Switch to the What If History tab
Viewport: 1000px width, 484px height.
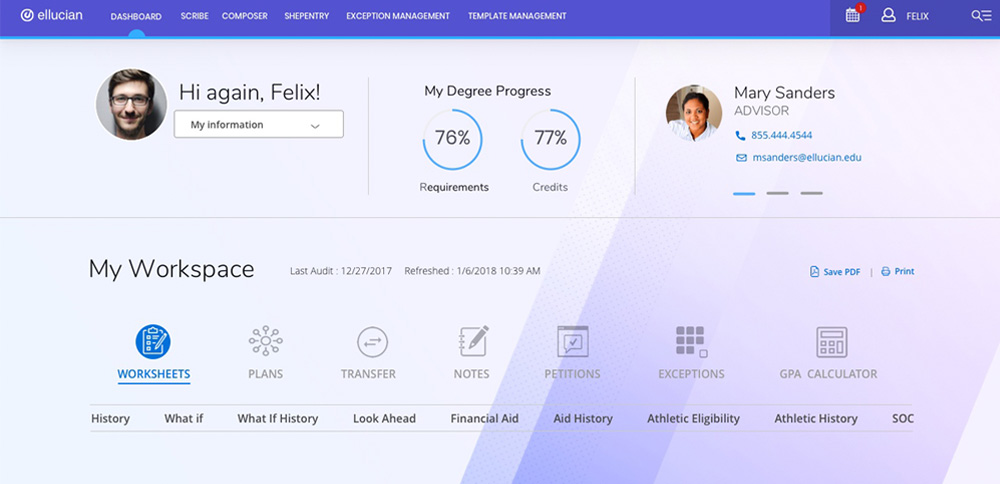pyautogui.click(x=277, y=418)
